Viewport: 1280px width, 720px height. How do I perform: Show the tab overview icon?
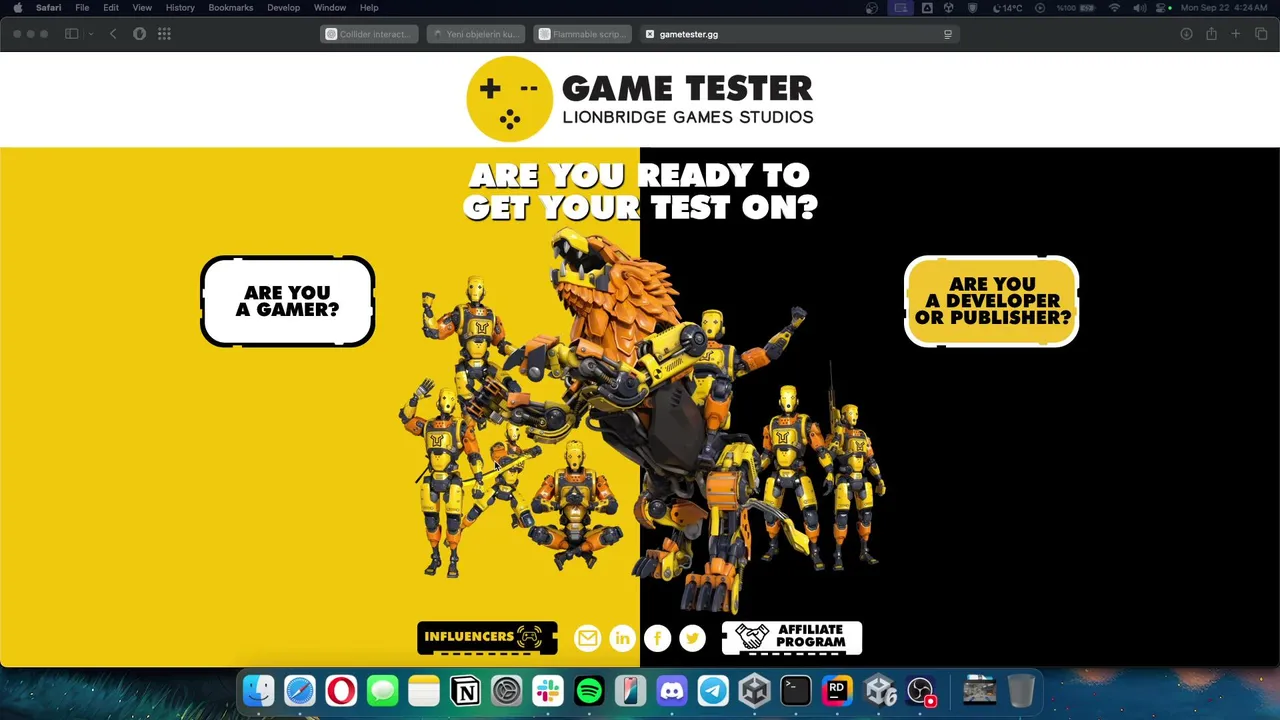(1261, 34)
